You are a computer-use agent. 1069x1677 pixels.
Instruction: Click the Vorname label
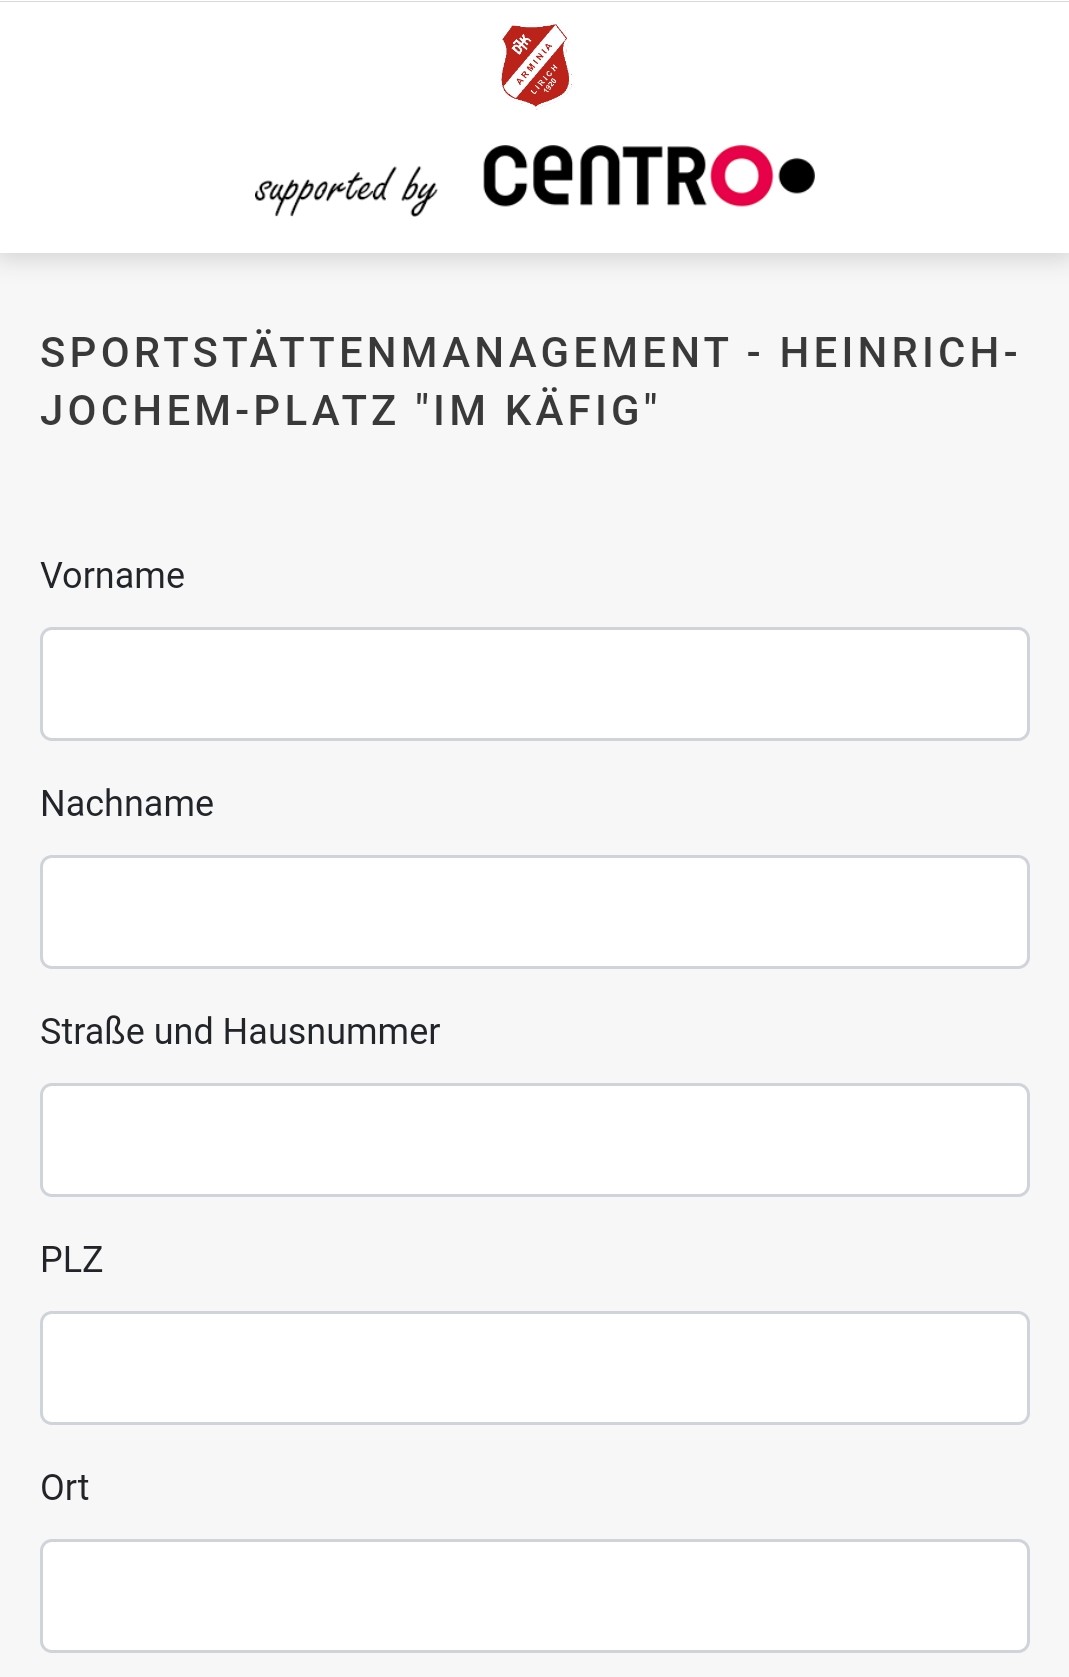click(x=113, y=576)
